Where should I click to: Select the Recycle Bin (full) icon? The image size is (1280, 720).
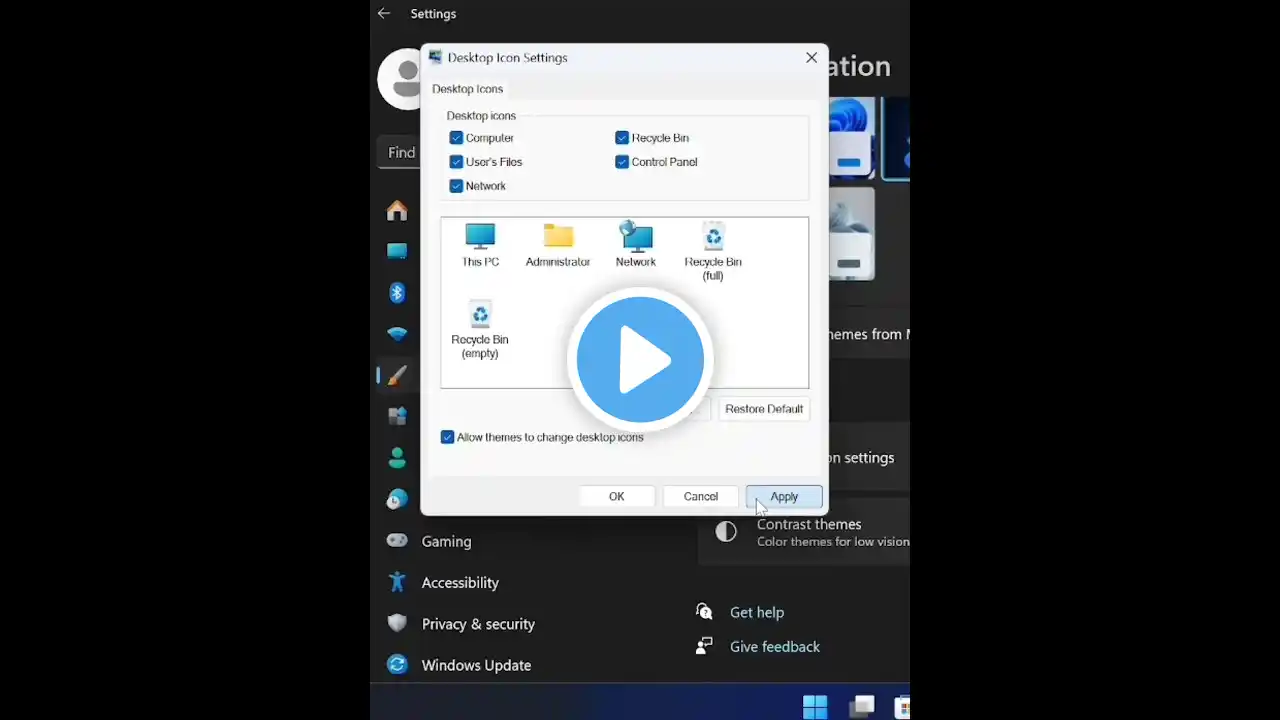713,252
